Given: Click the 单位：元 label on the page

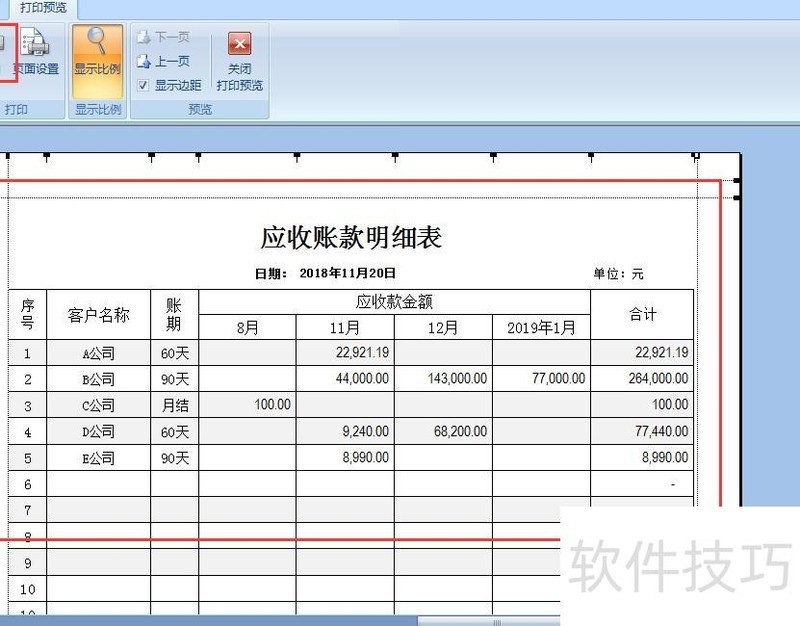Looking at the screenshot, I should coord(620,270).
